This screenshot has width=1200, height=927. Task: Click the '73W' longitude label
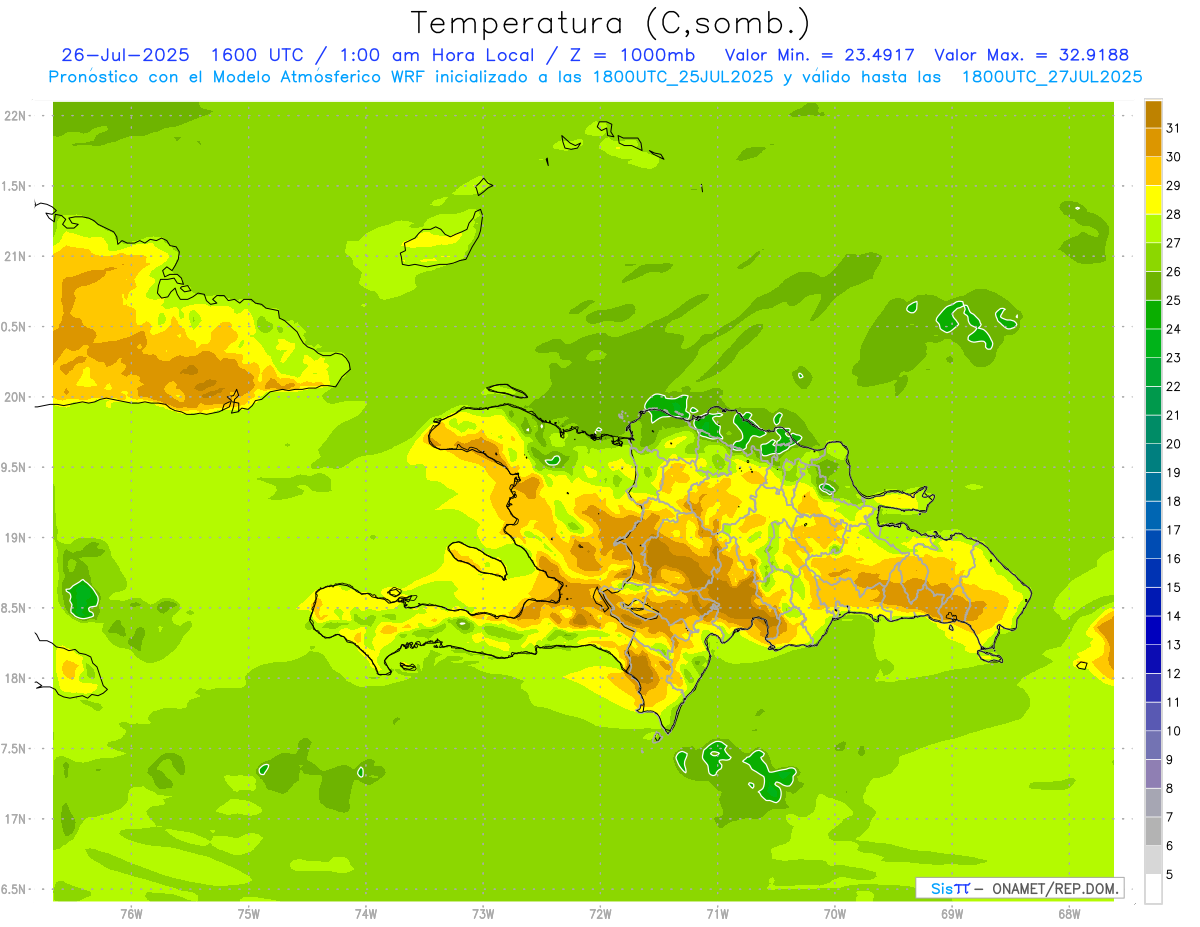click(483, 914)
